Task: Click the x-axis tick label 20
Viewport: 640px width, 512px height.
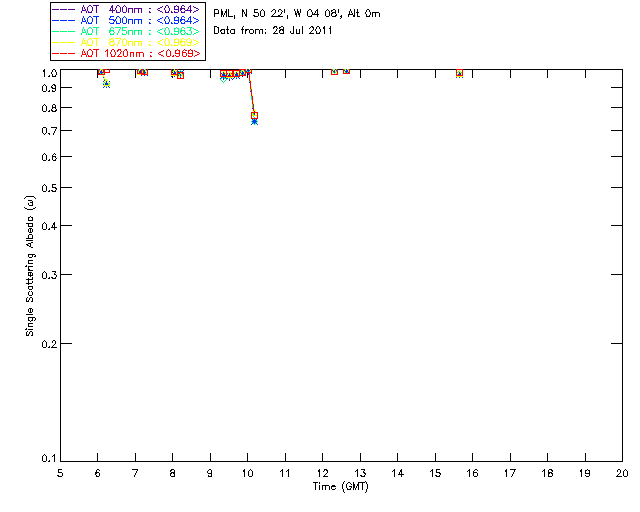Action: coord(622,473)
